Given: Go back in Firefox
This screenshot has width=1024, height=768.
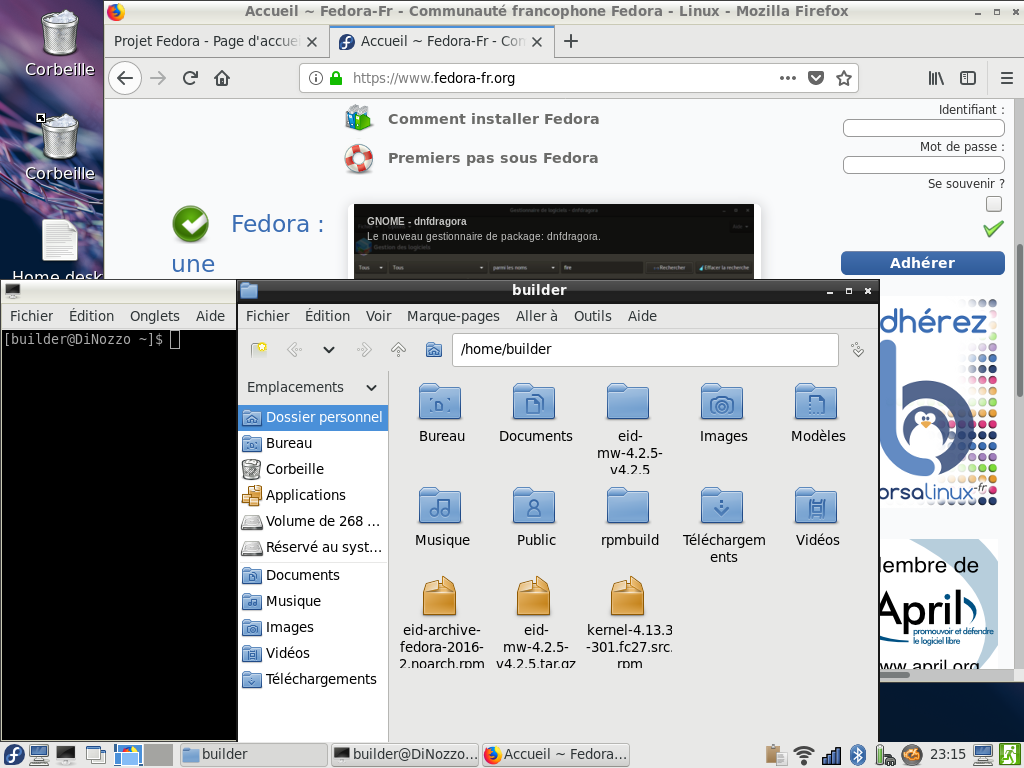Looking at the screenshot, I should pos(125,78).
